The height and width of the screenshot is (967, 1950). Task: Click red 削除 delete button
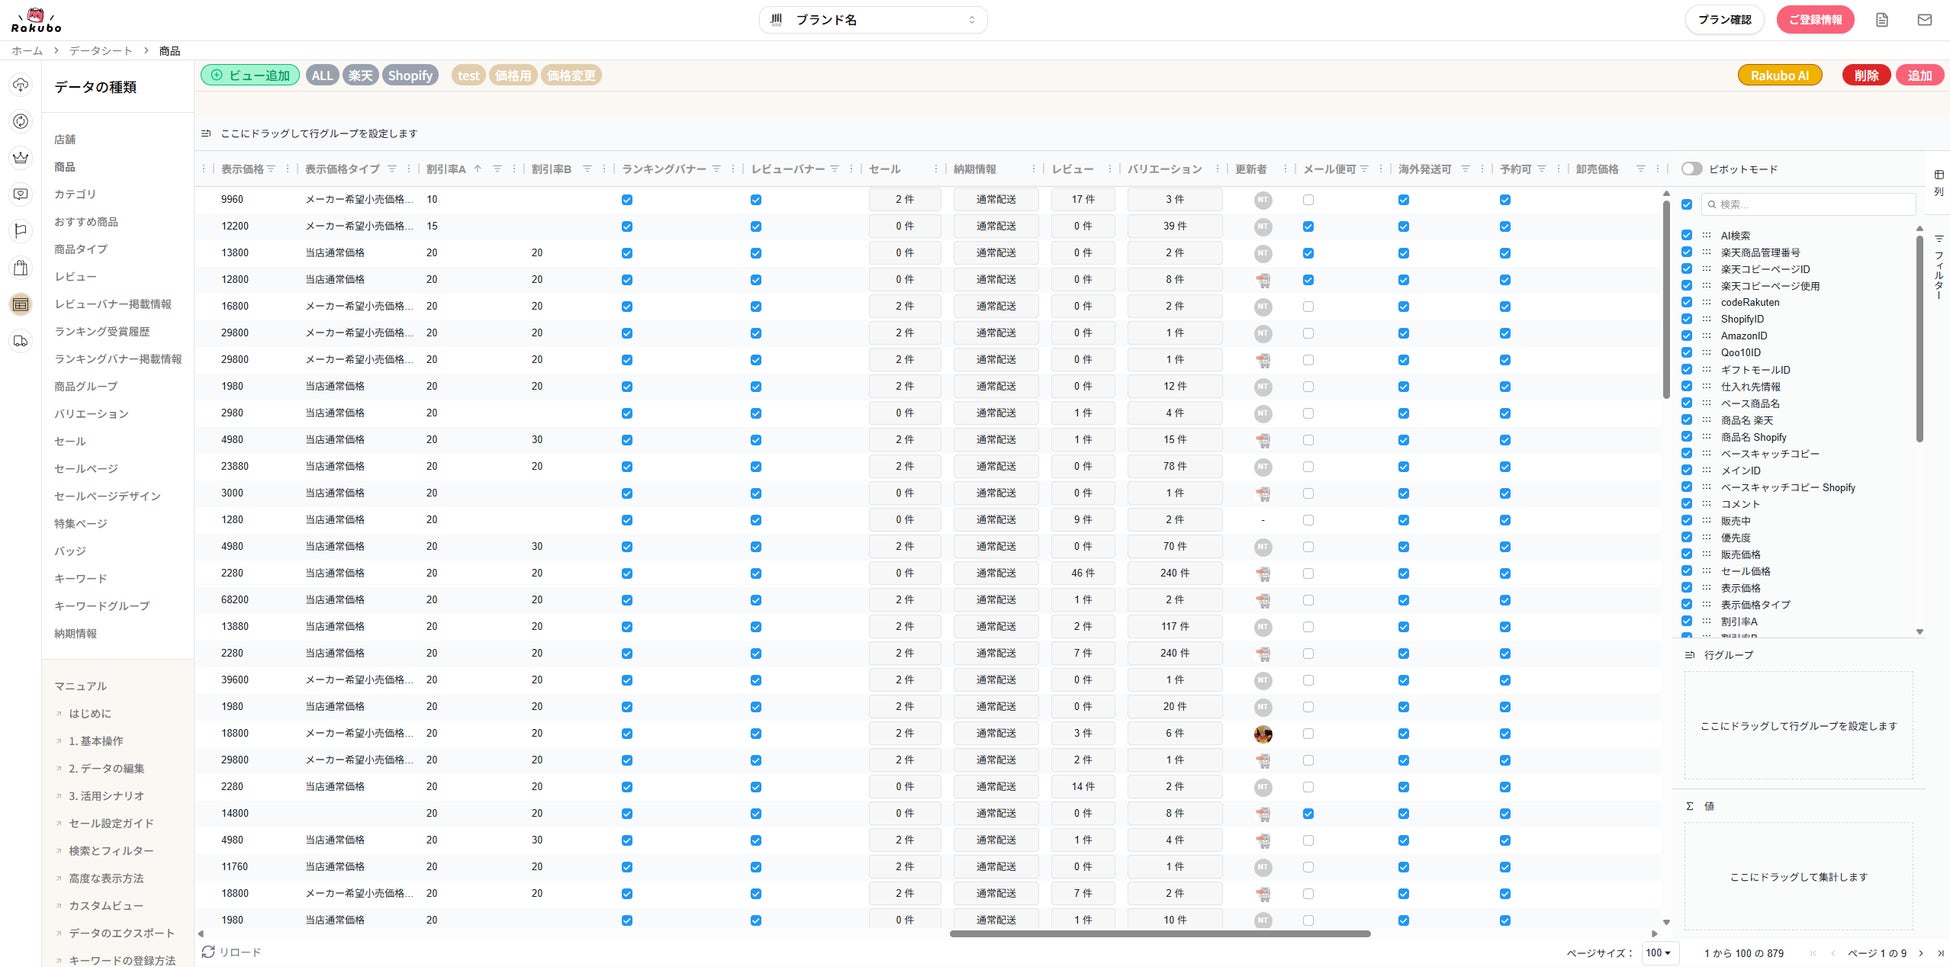pos(1866,75)
